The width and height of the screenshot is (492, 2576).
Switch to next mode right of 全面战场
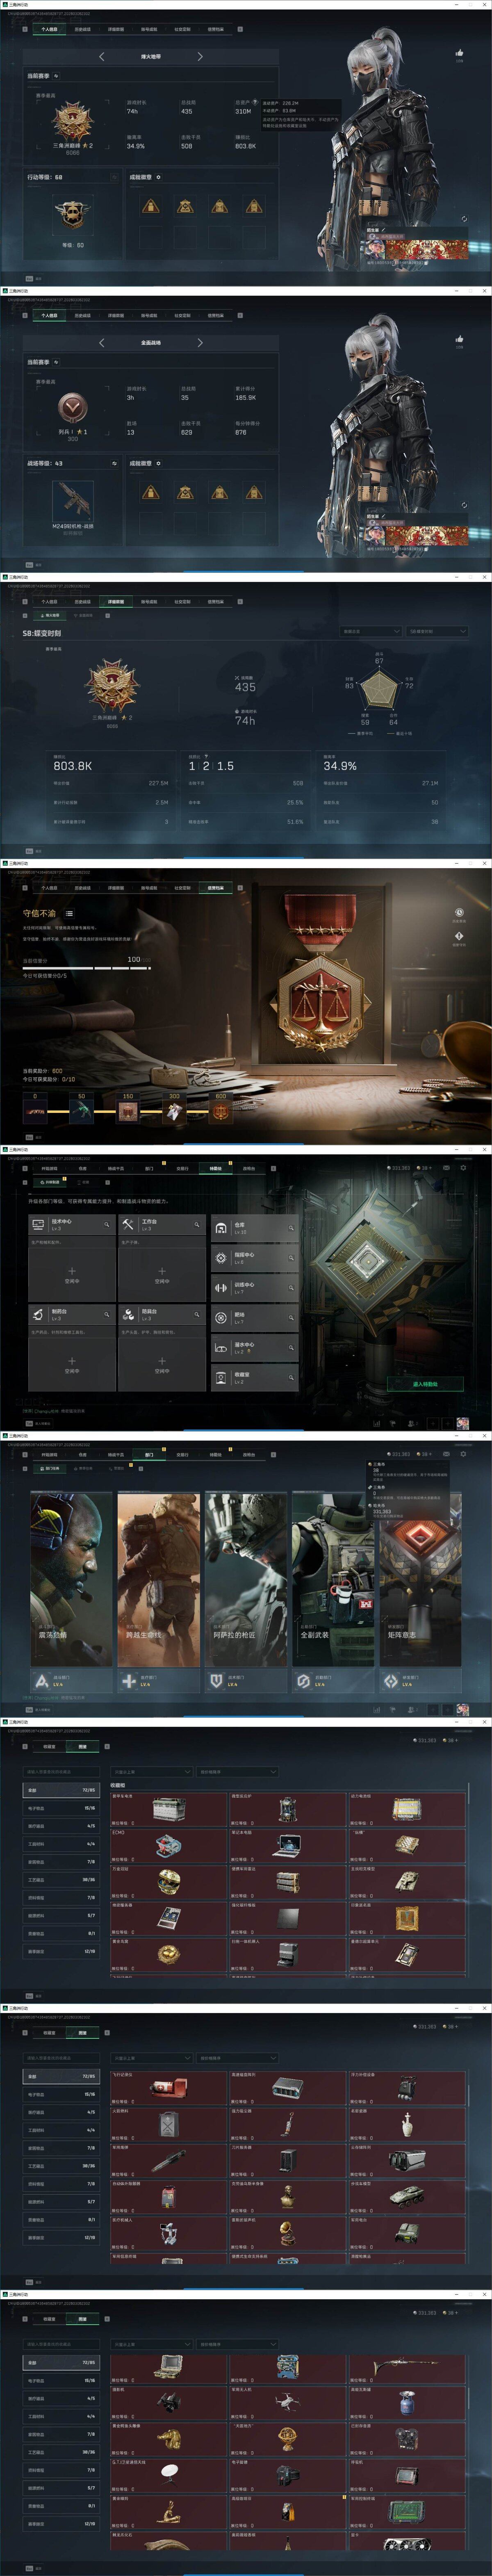pos(200,343)
